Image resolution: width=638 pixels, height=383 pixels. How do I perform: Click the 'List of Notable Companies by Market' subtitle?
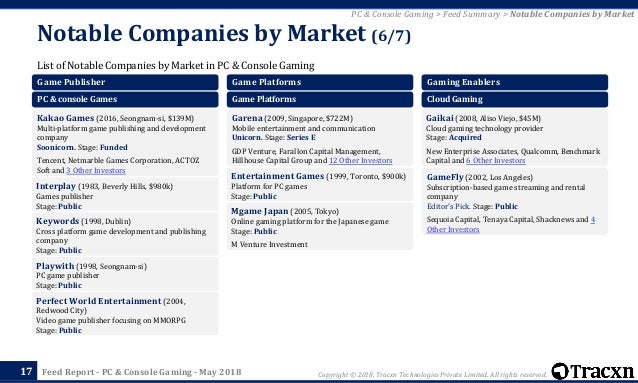tap(175, 66)
